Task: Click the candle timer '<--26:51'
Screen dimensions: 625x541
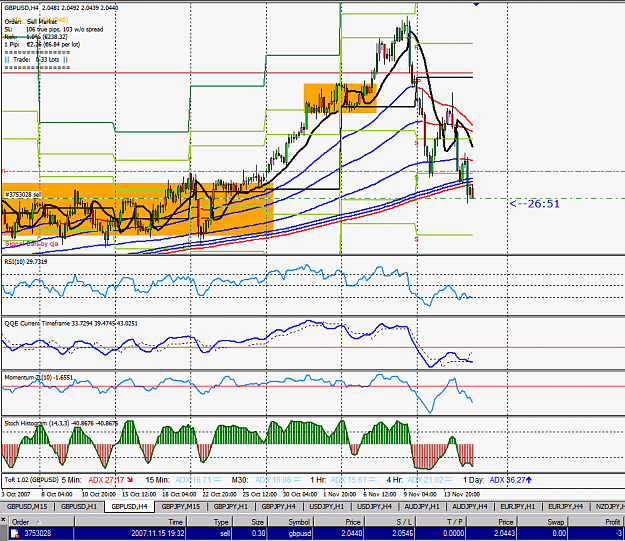Action: [535, 204]
